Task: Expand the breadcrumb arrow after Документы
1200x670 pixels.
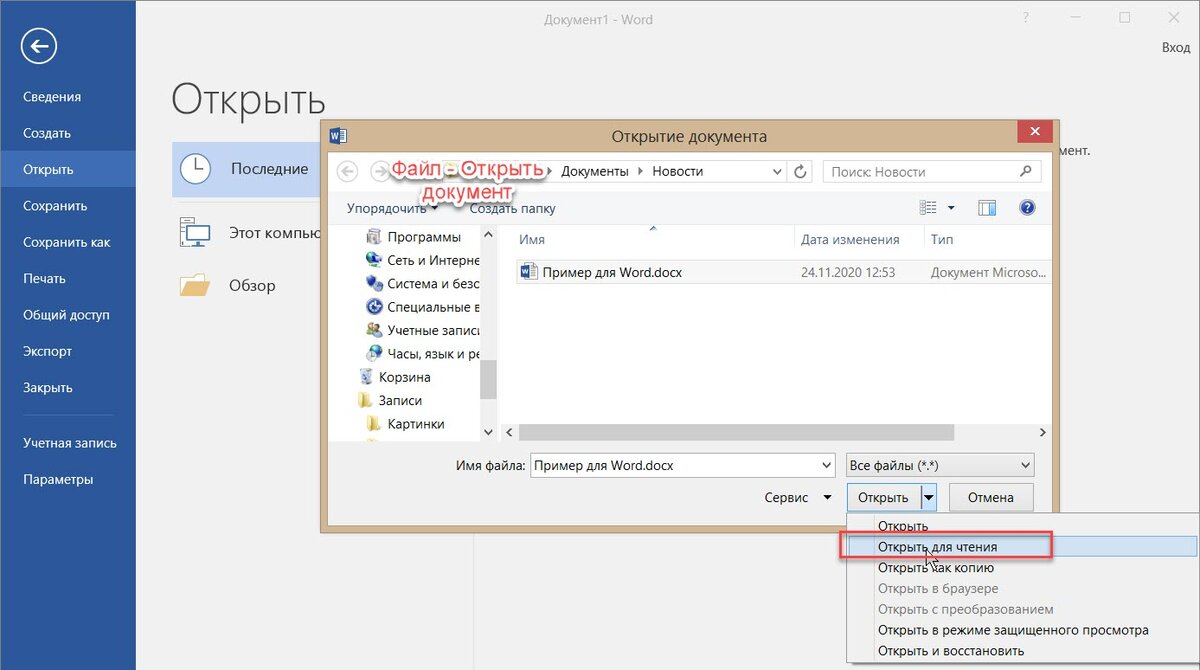Action: click(x=641, y=172)
